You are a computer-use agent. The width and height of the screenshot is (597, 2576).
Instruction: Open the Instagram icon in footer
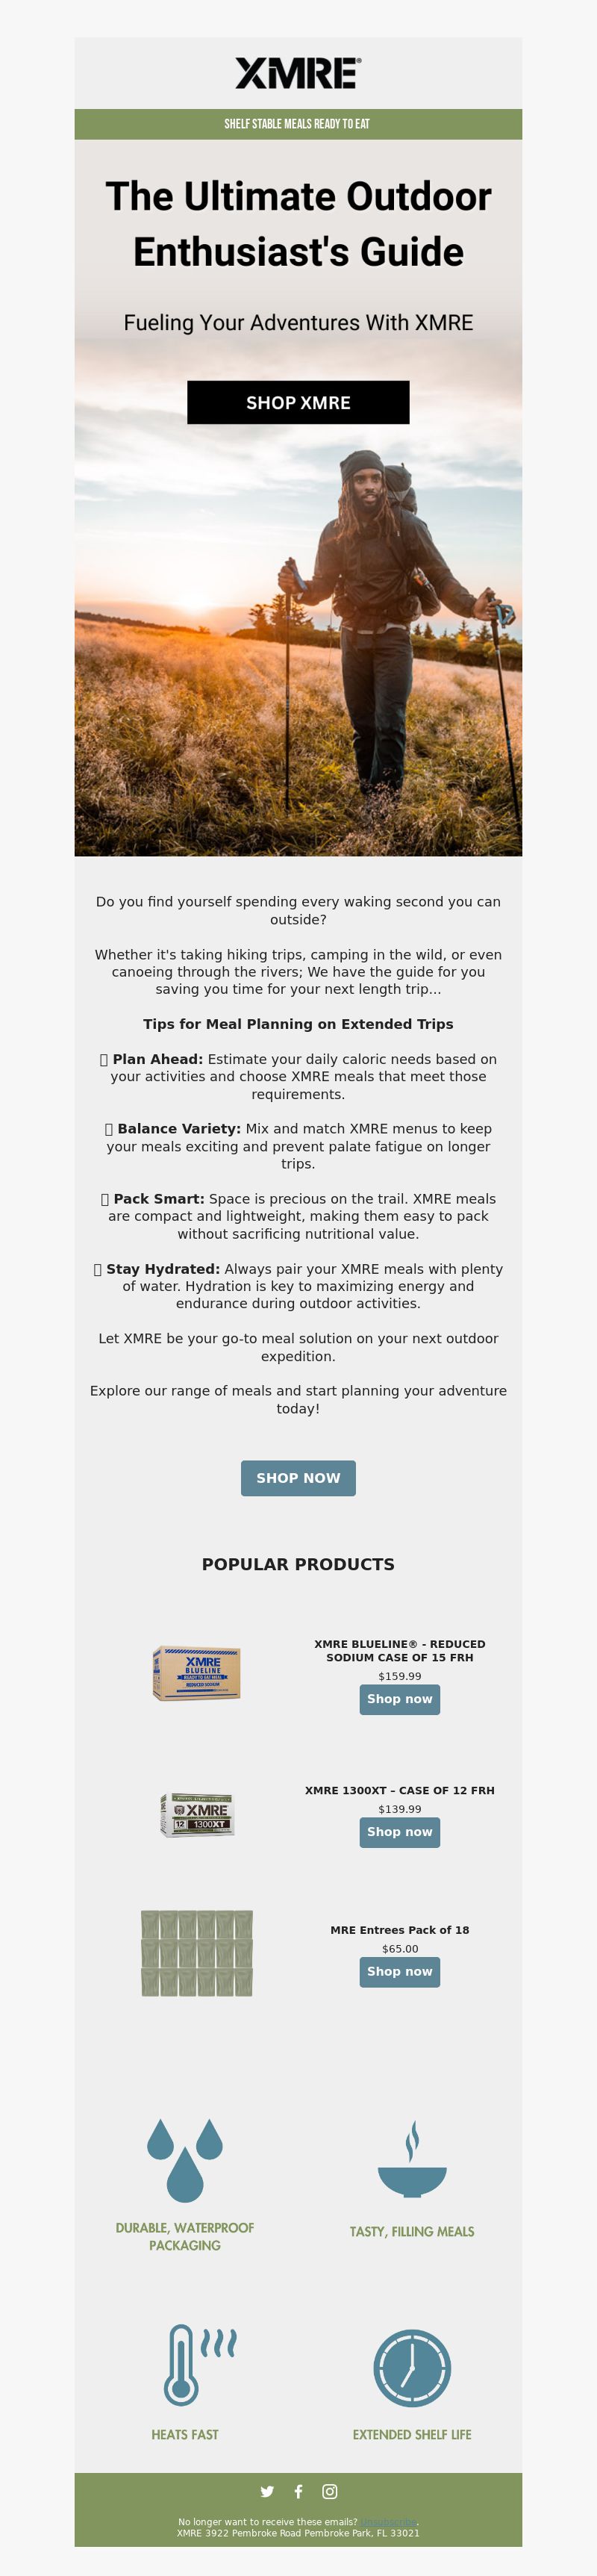(x=330, y=2491)
